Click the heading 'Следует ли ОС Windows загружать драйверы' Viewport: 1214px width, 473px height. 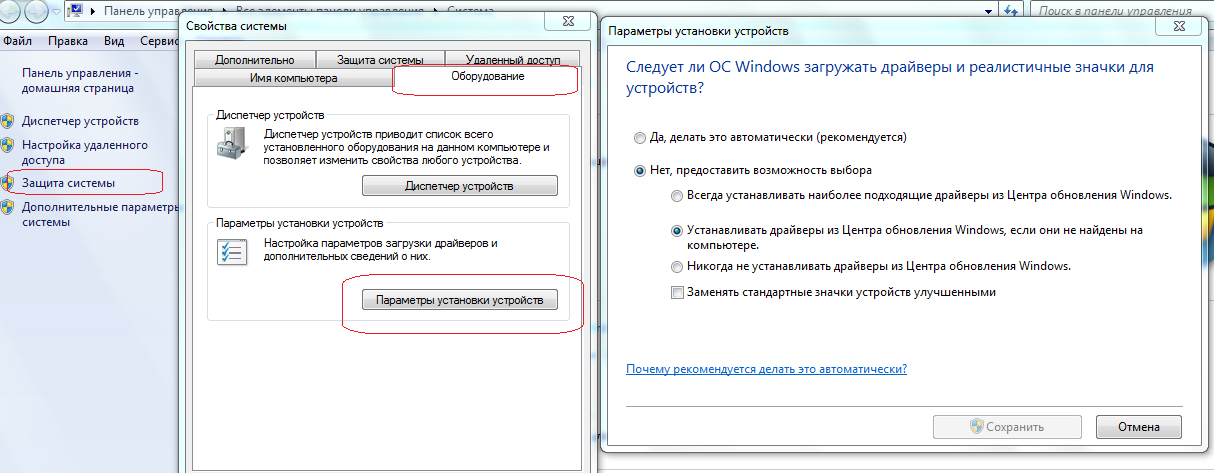(x=889, y=78)
